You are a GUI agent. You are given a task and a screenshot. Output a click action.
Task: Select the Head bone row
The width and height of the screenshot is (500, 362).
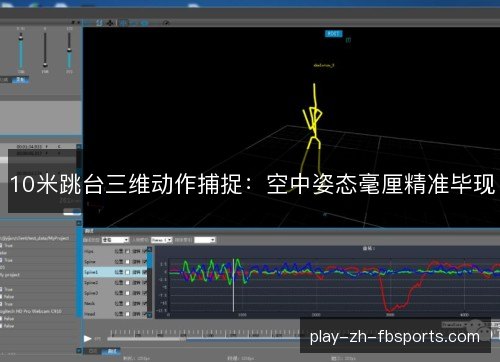[115, 314]
